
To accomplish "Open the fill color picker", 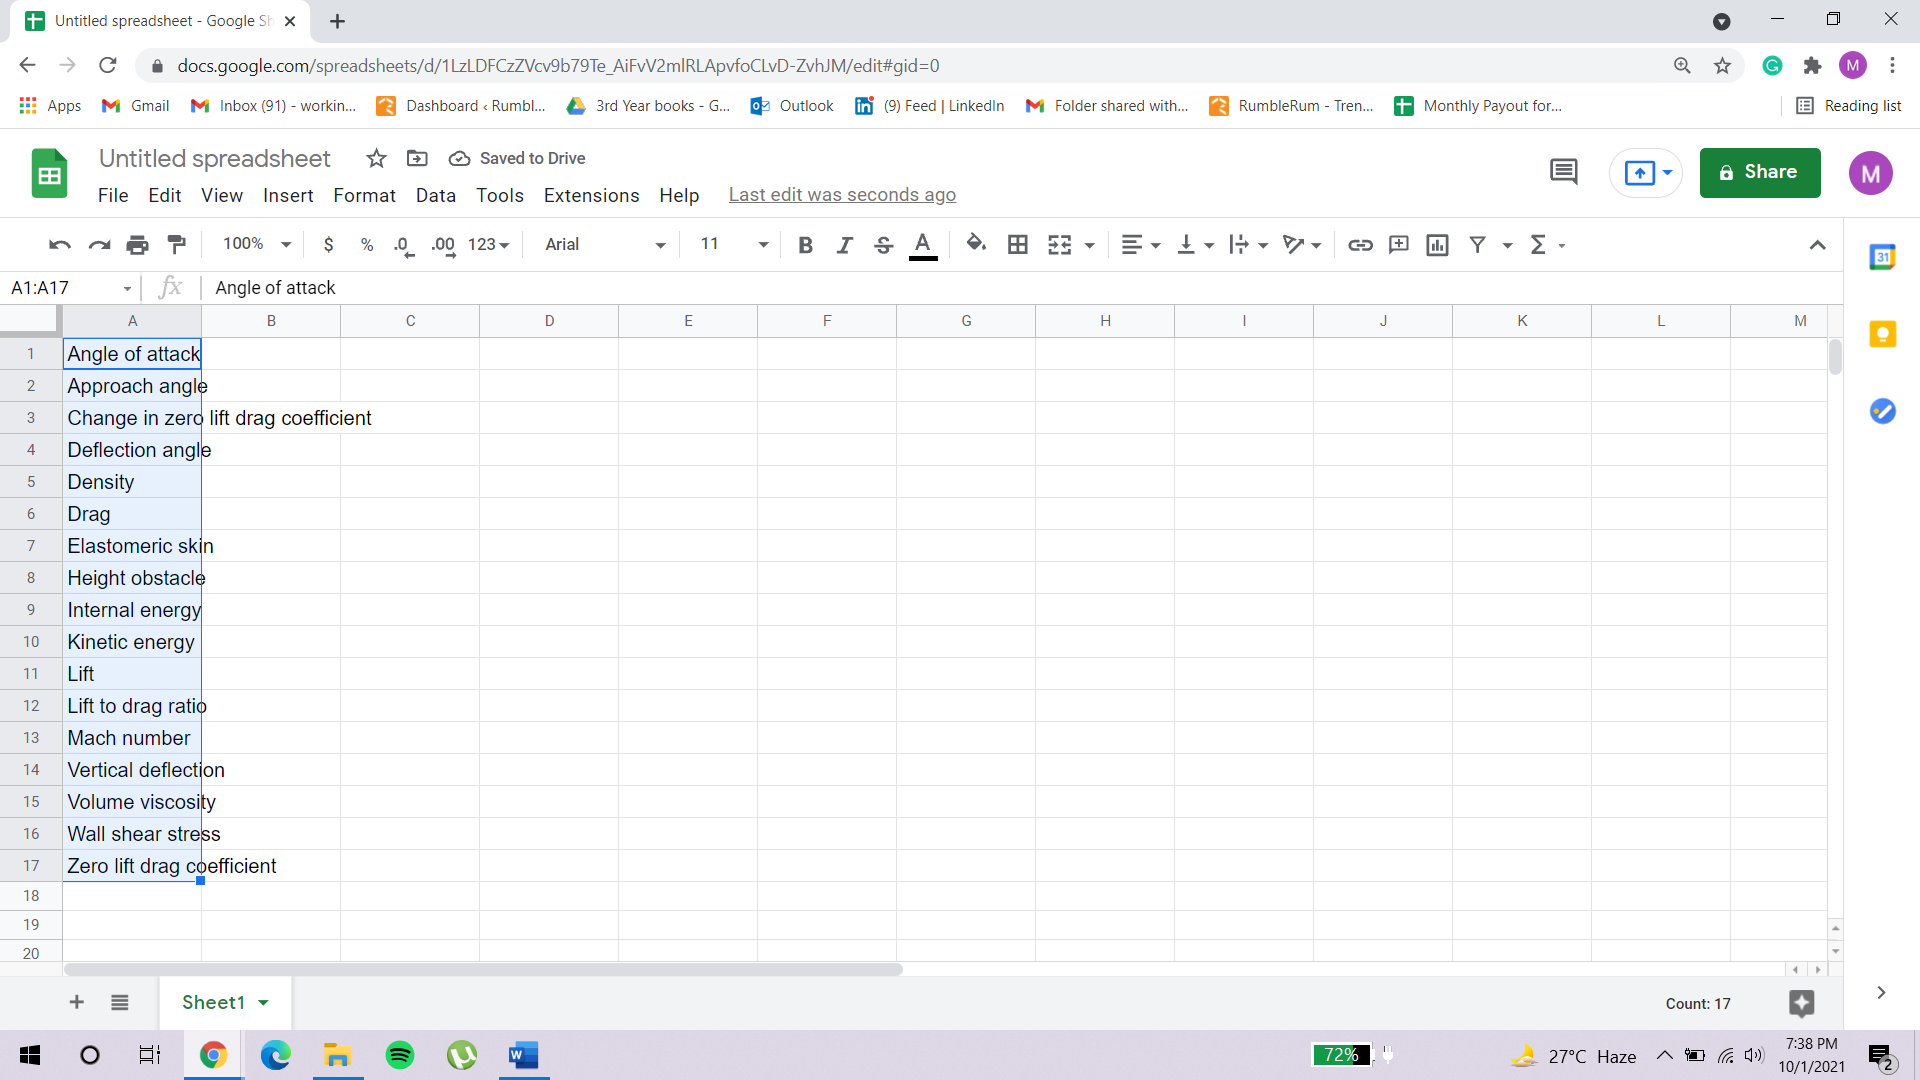I will coord(976,244).
